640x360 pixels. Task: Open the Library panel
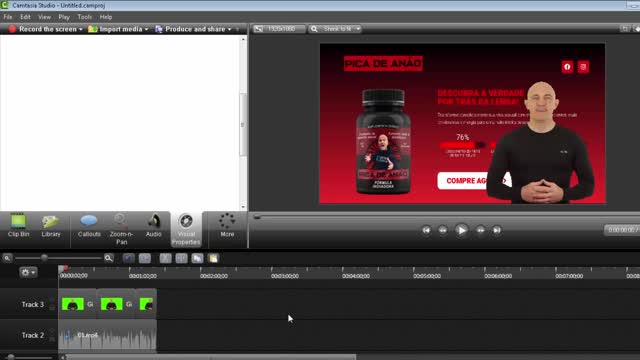(51, 225)
